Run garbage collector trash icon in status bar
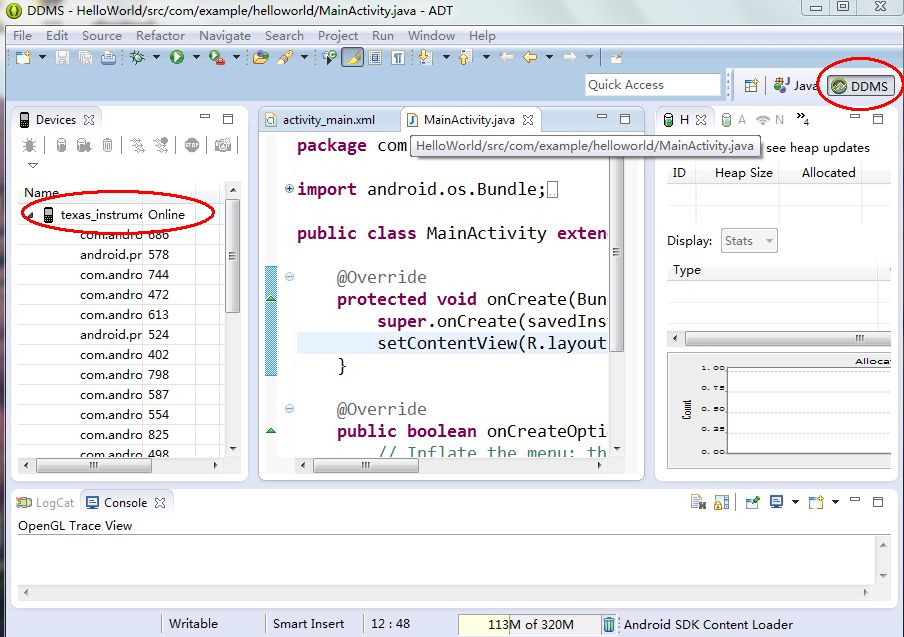Viewport: 904px width, 637px height. point(609,624)
